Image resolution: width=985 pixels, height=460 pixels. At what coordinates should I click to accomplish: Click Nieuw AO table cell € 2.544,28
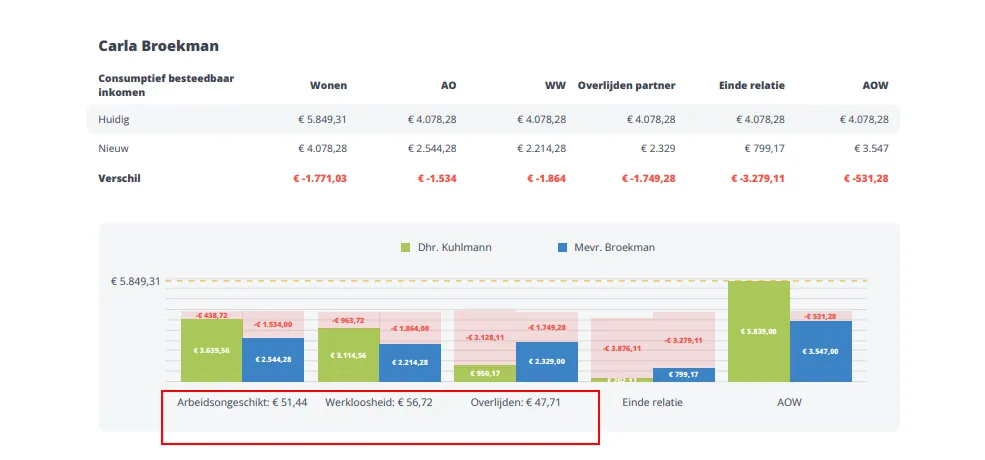[x=432, y=149]
